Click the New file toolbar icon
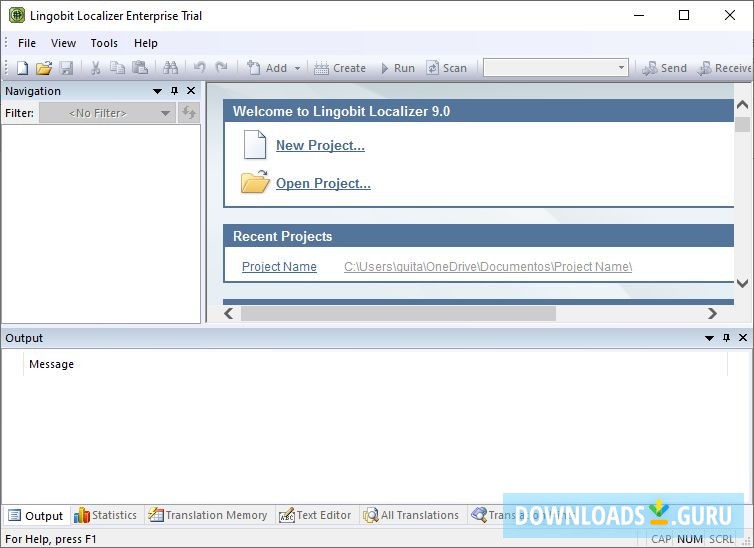 22,68
